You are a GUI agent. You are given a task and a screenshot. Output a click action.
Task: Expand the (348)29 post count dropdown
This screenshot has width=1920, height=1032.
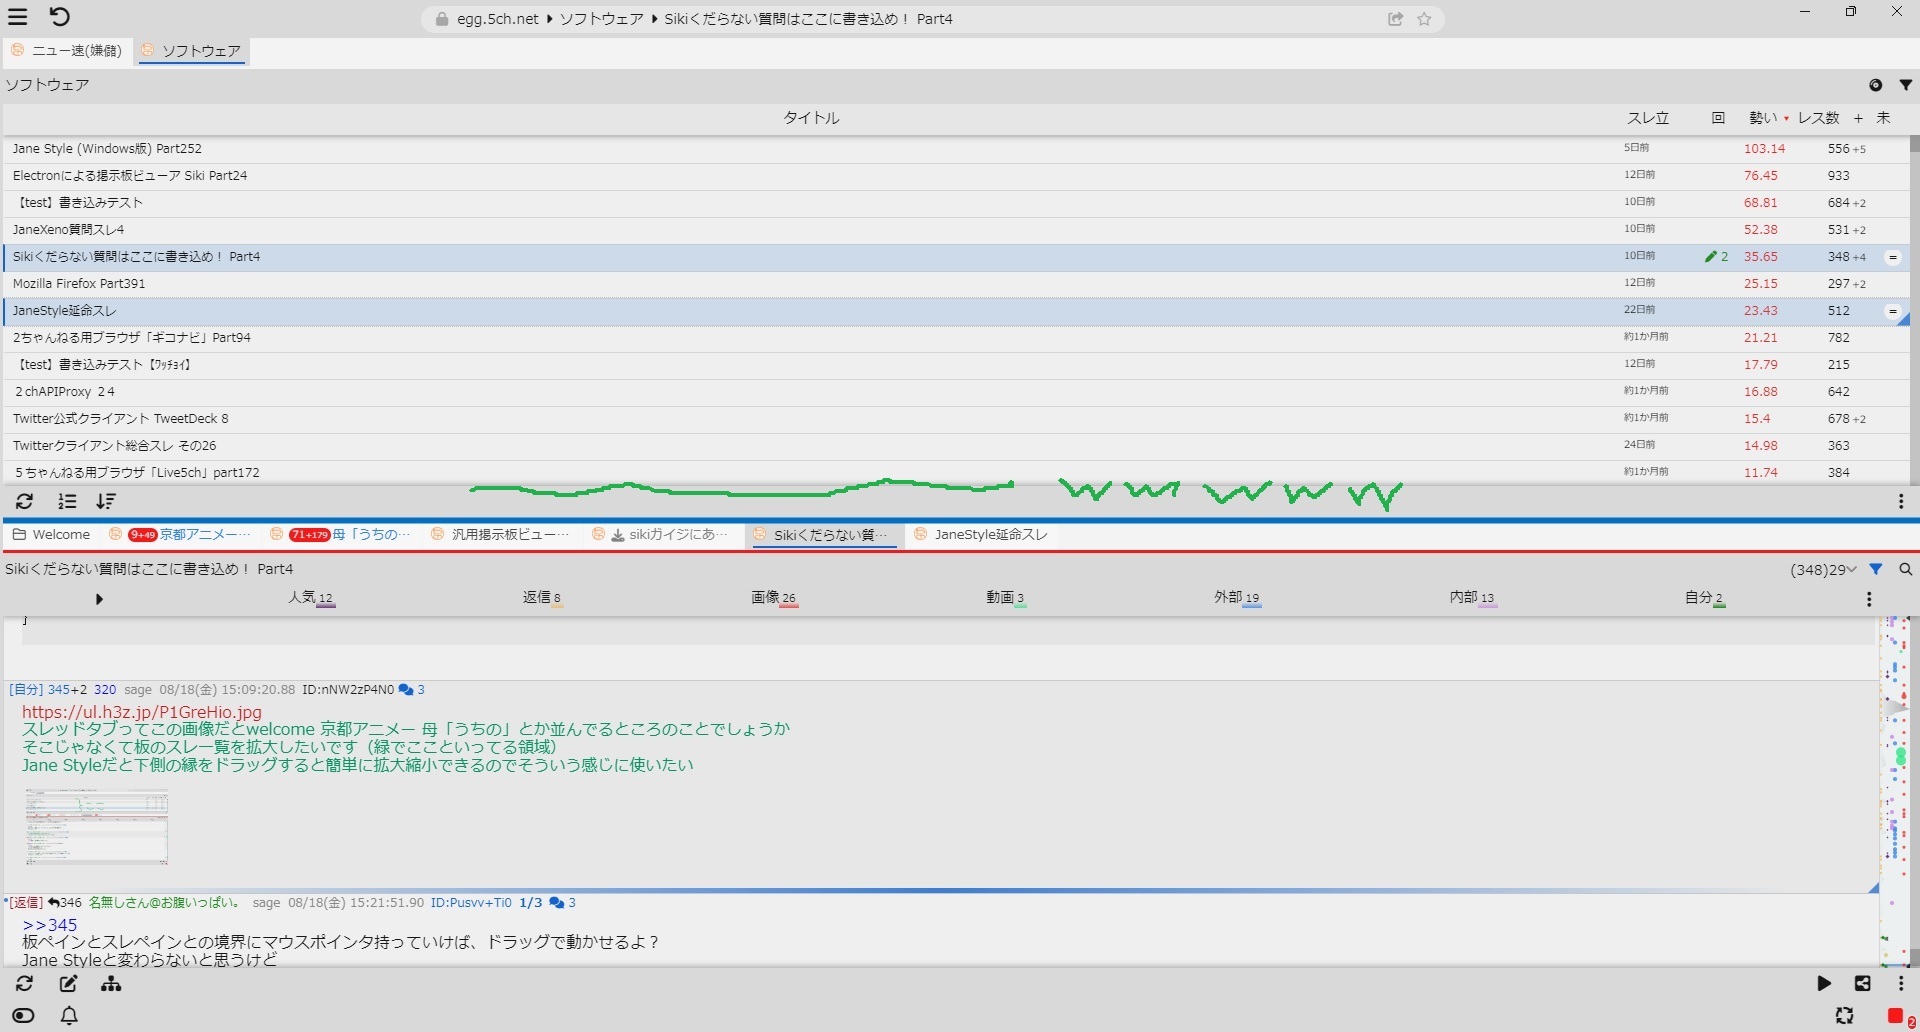tap(1824, 569)
